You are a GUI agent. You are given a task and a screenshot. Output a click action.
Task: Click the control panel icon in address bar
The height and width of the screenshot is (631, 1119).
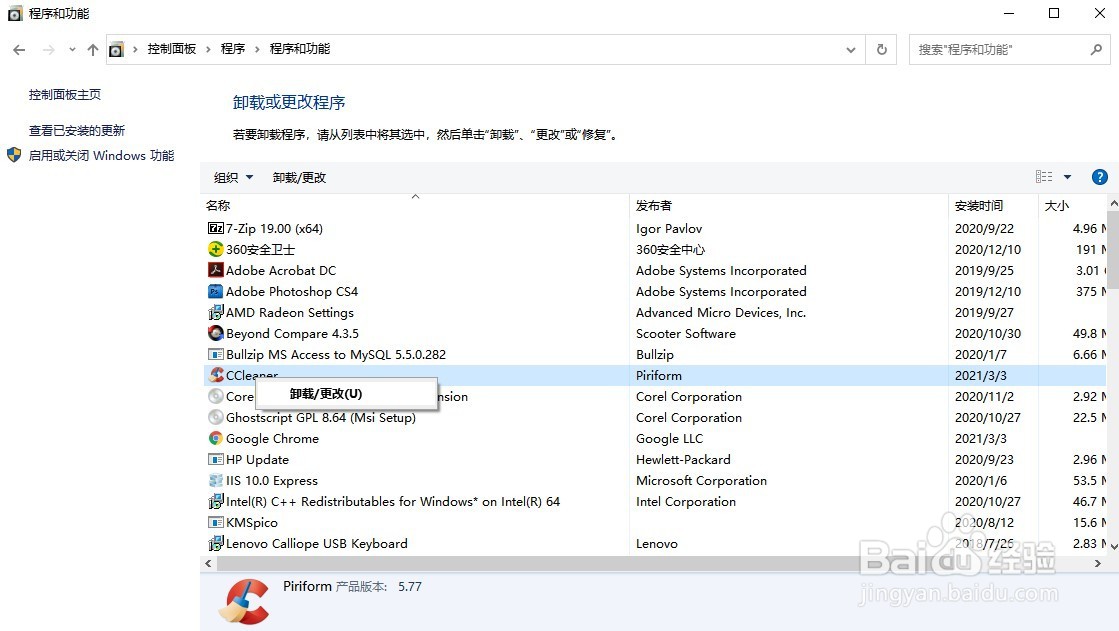(x=116, y=49)
